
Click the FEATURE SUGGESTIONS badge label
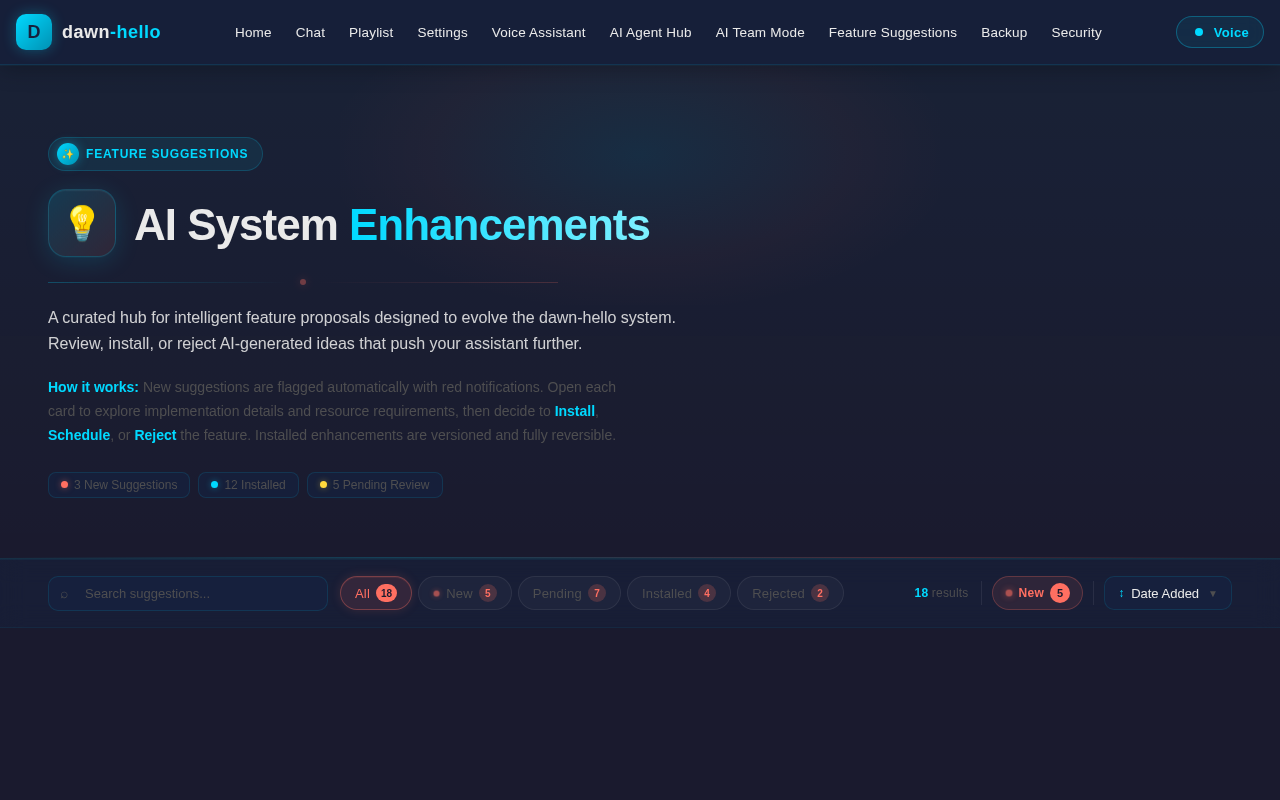[167, 154]
